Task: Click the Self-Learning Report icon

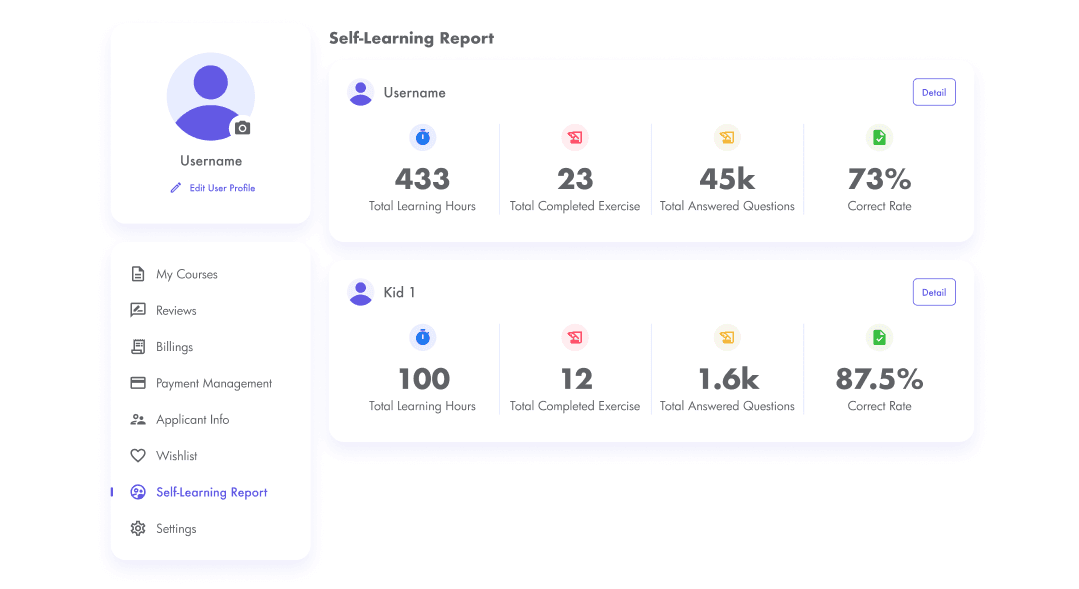Action: 137,492
